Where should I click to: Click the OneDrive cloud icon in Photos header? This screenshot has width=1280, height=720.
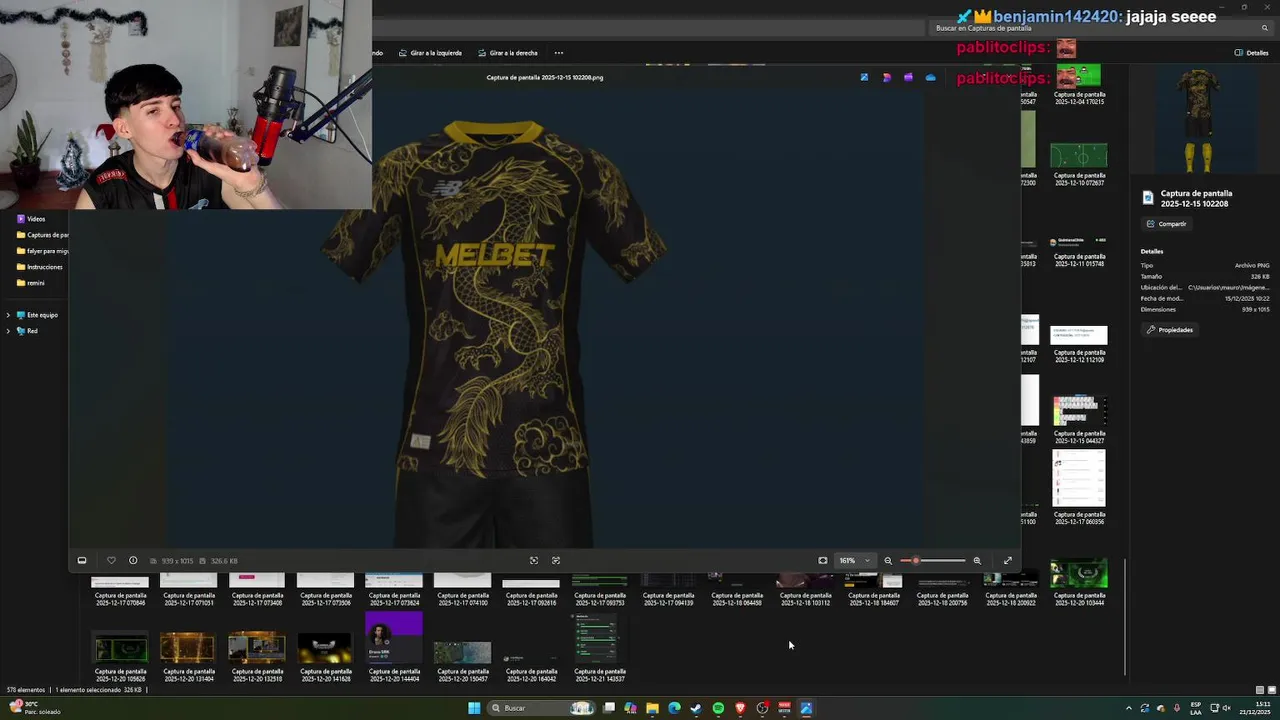pyautogui.click(x=931, y=77)
